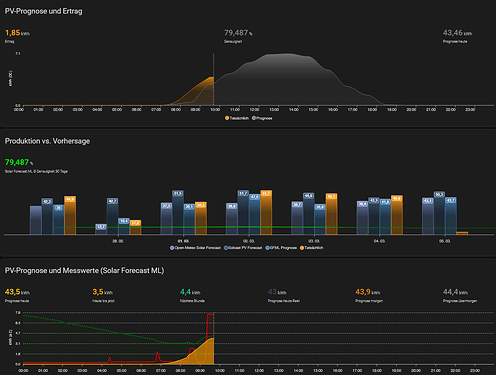The height and width of the screenshot is (375, 496).
Task: Click the 05.03. date label on bar chart
Action: coord(445,241)
